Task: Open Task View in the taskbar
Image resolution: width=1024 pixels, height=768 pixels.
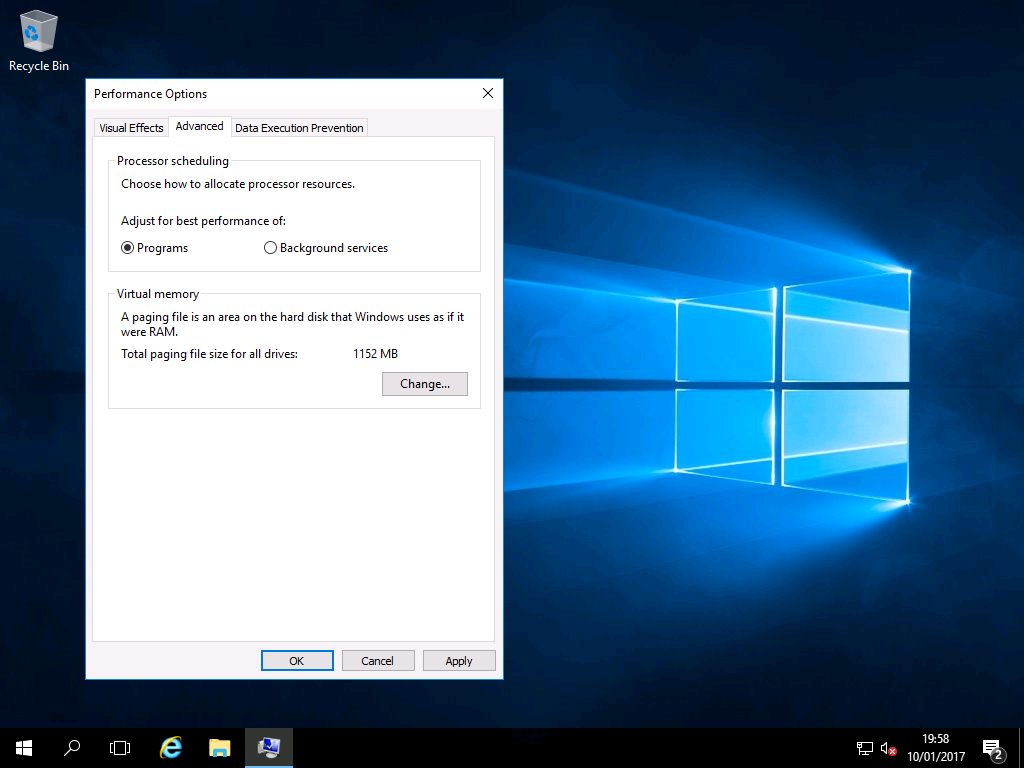Action: click(120, 748)
